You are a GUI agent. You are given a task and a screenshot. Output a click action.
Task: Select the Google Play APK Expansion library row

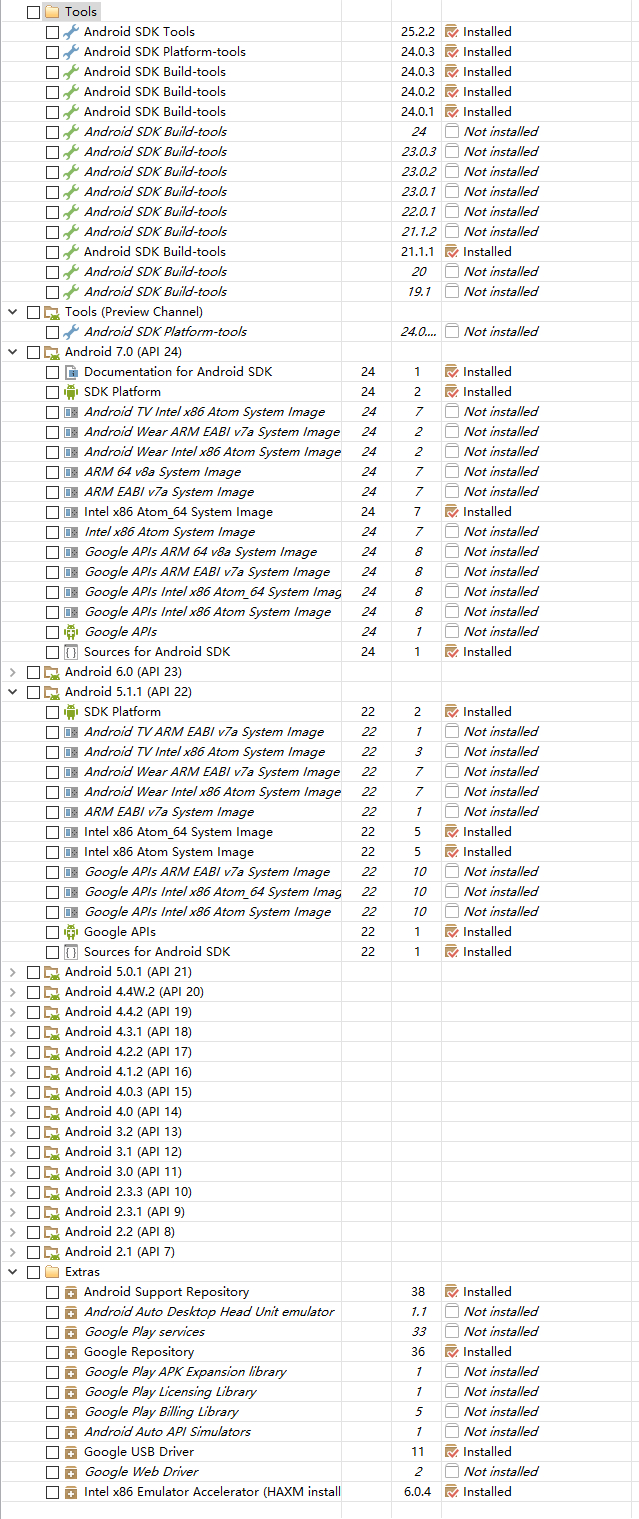click(185, 1372)
